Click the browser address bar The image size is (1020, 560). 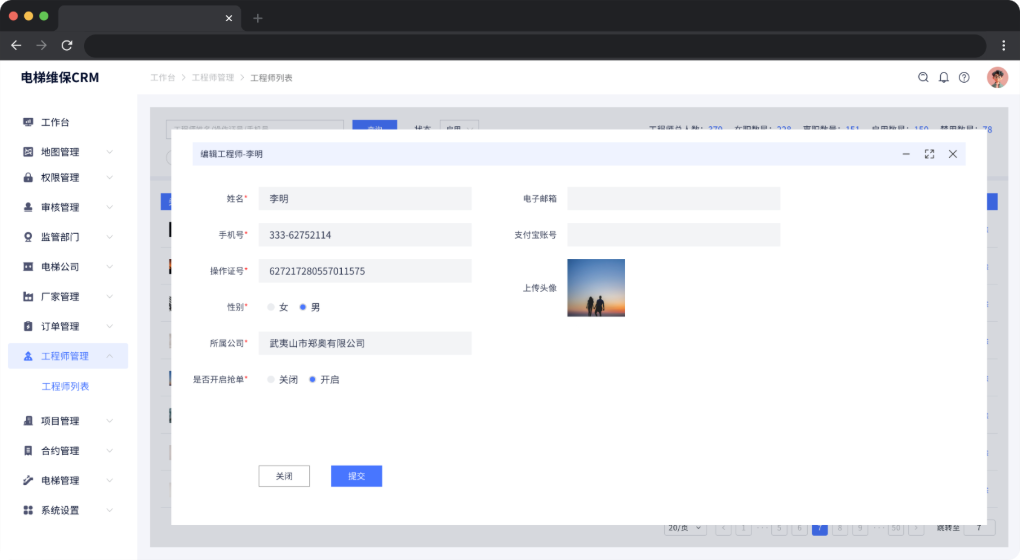pos(535,46)
